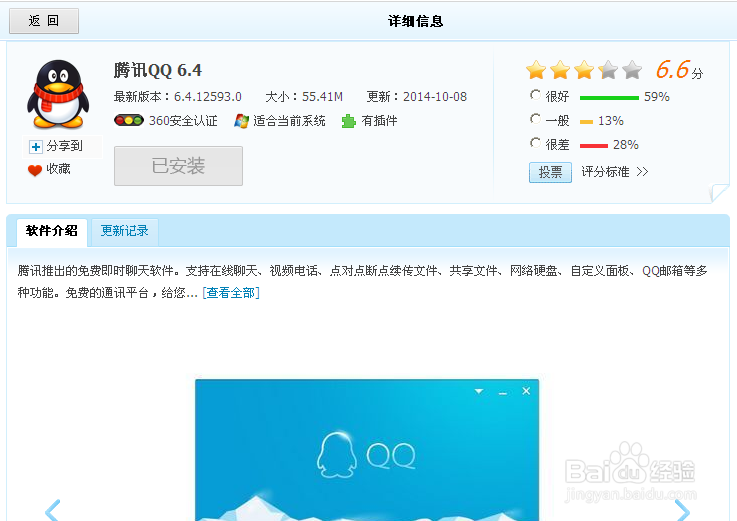Switch to the 软件介绍 tab

(x=52, y=231)
